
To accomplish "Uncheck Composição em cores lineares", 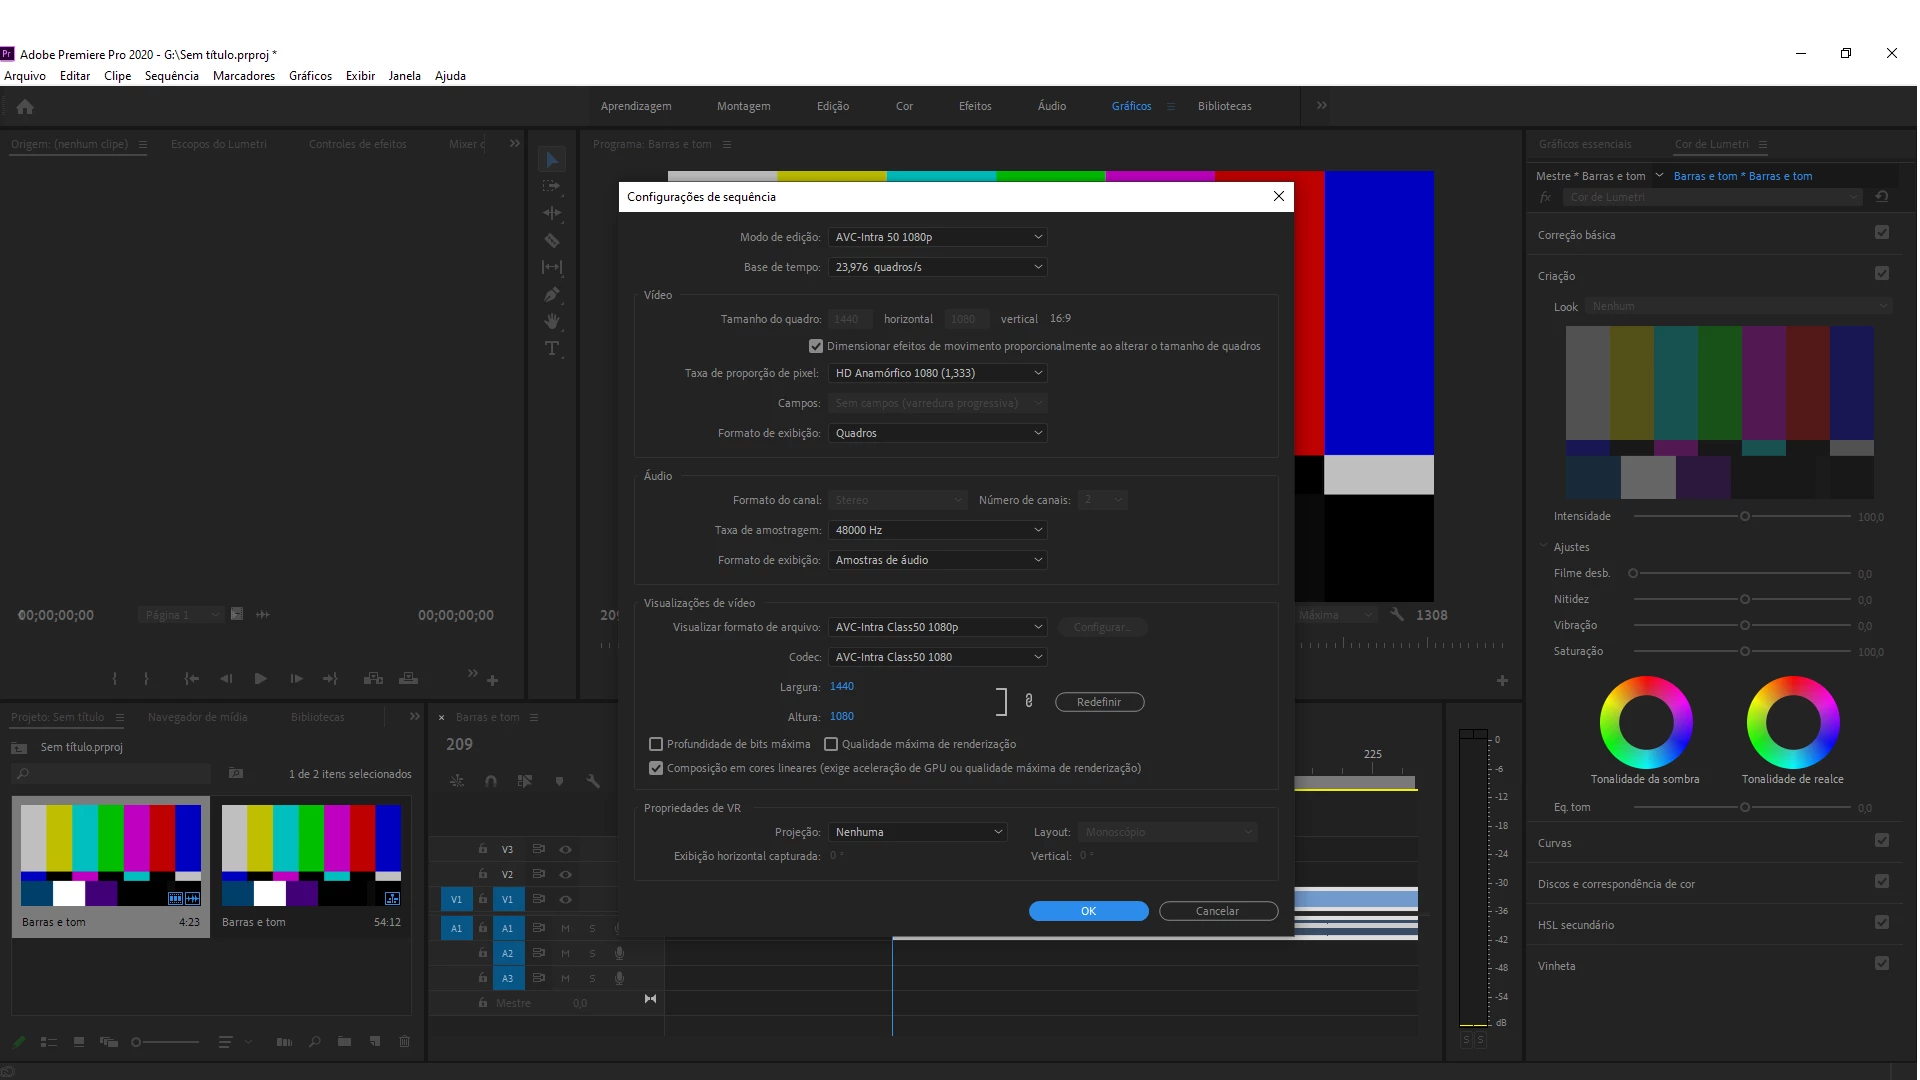I will 656,768.
